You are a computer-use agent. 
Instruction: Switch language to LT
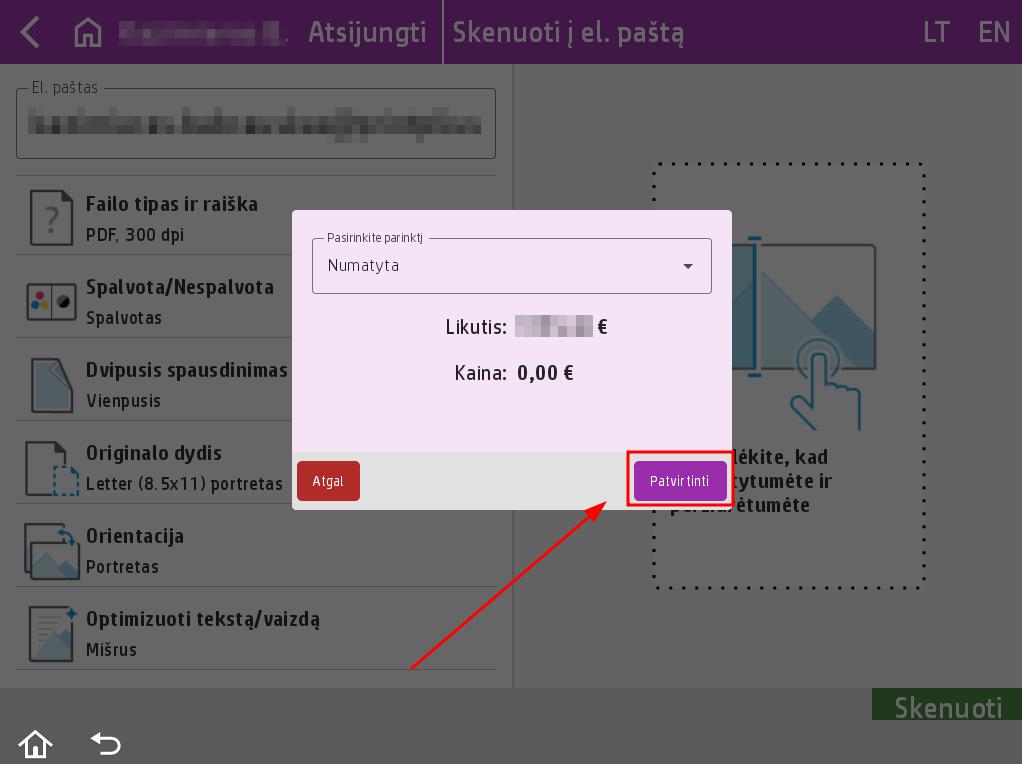(936, 32)
